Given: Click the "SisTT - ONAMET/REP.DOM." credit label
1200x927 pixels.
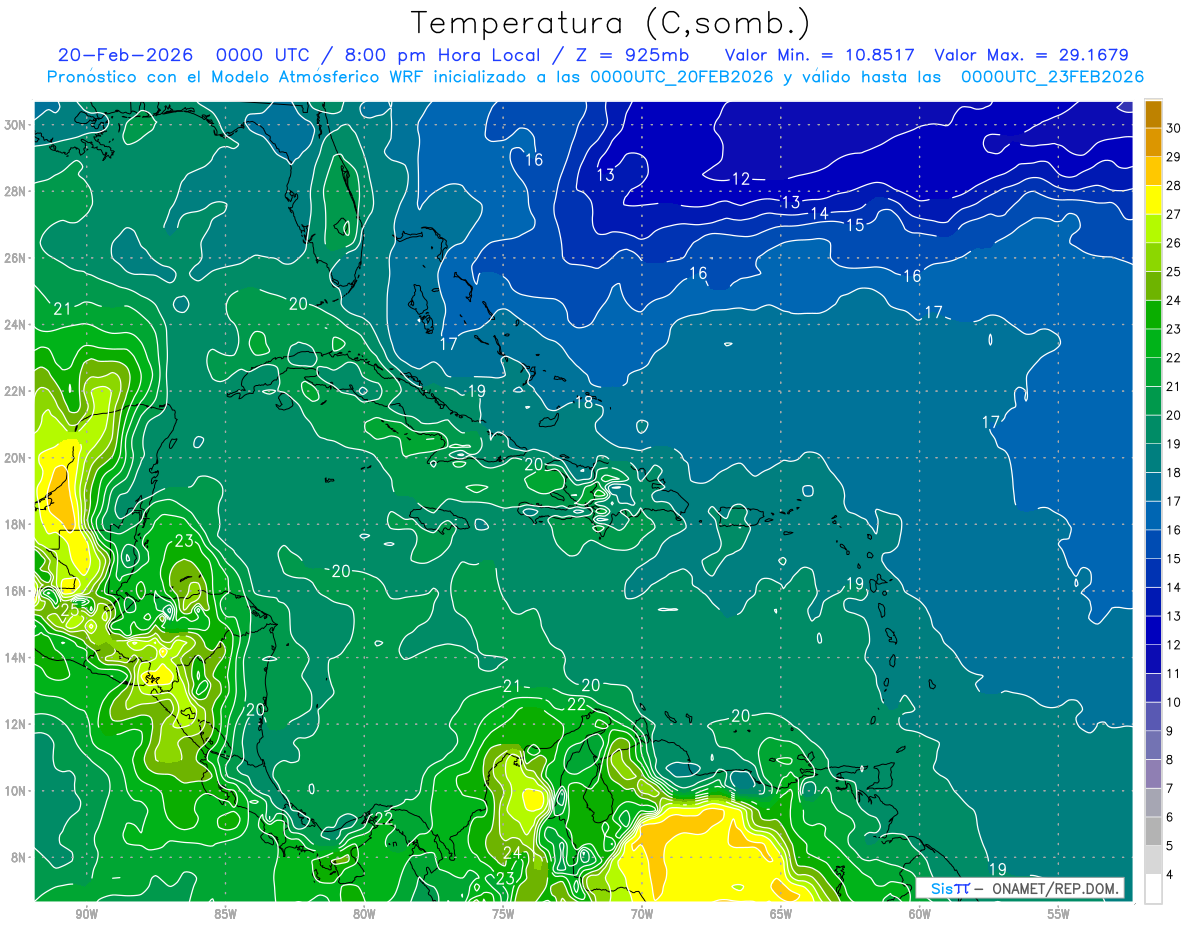Looking at the screenshot, I should [x=1021, y=888].
